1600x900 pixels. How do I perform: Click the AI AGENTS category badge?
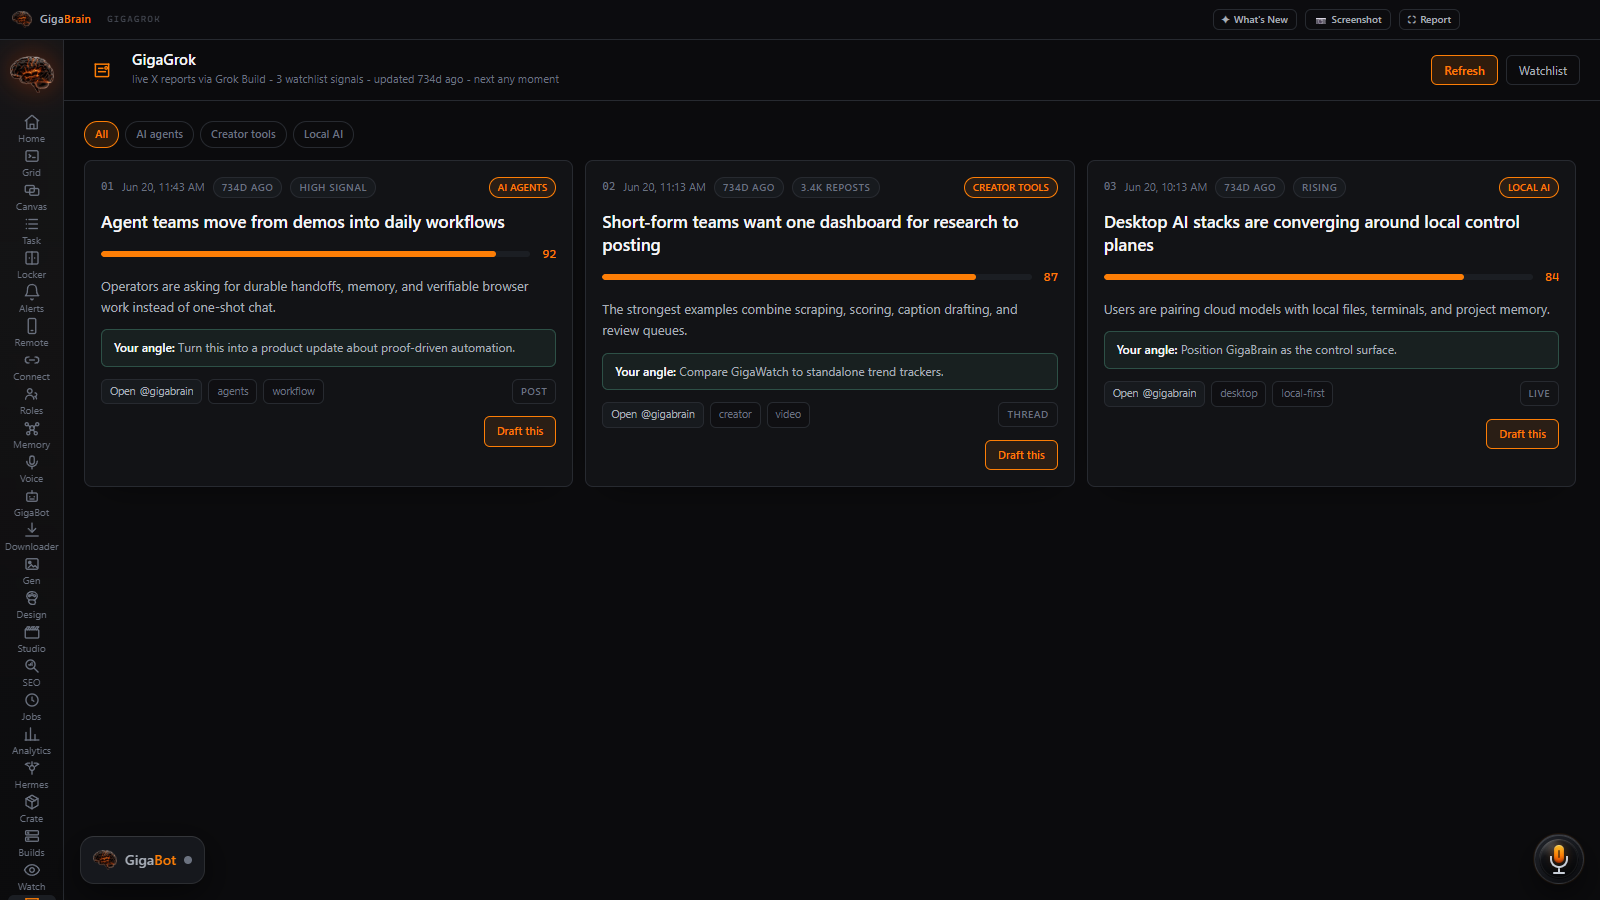[522, 187]
